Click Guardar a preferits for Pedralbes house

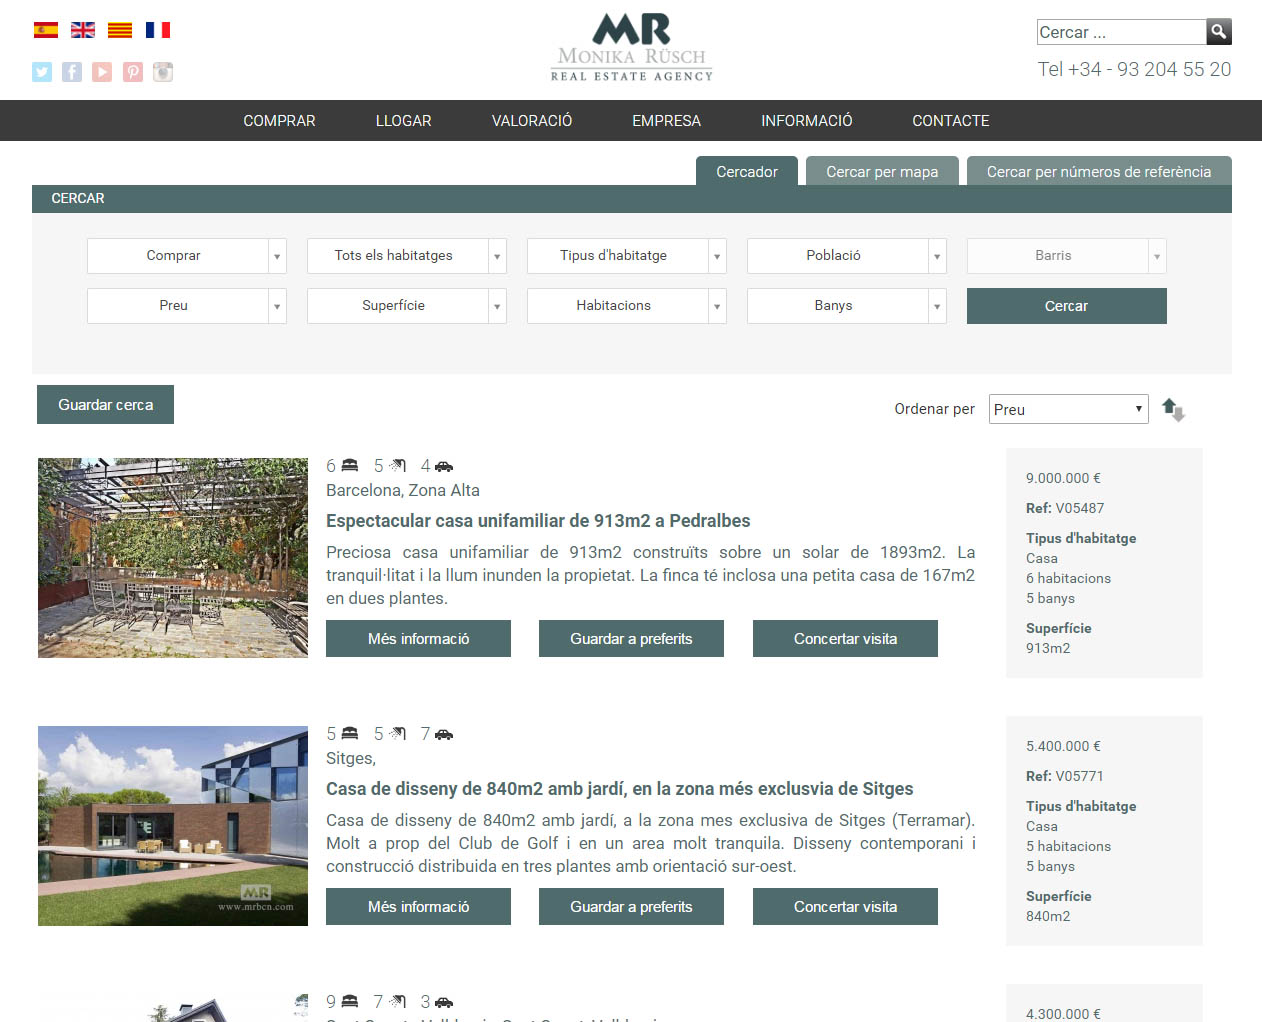[x=631, y=639]
